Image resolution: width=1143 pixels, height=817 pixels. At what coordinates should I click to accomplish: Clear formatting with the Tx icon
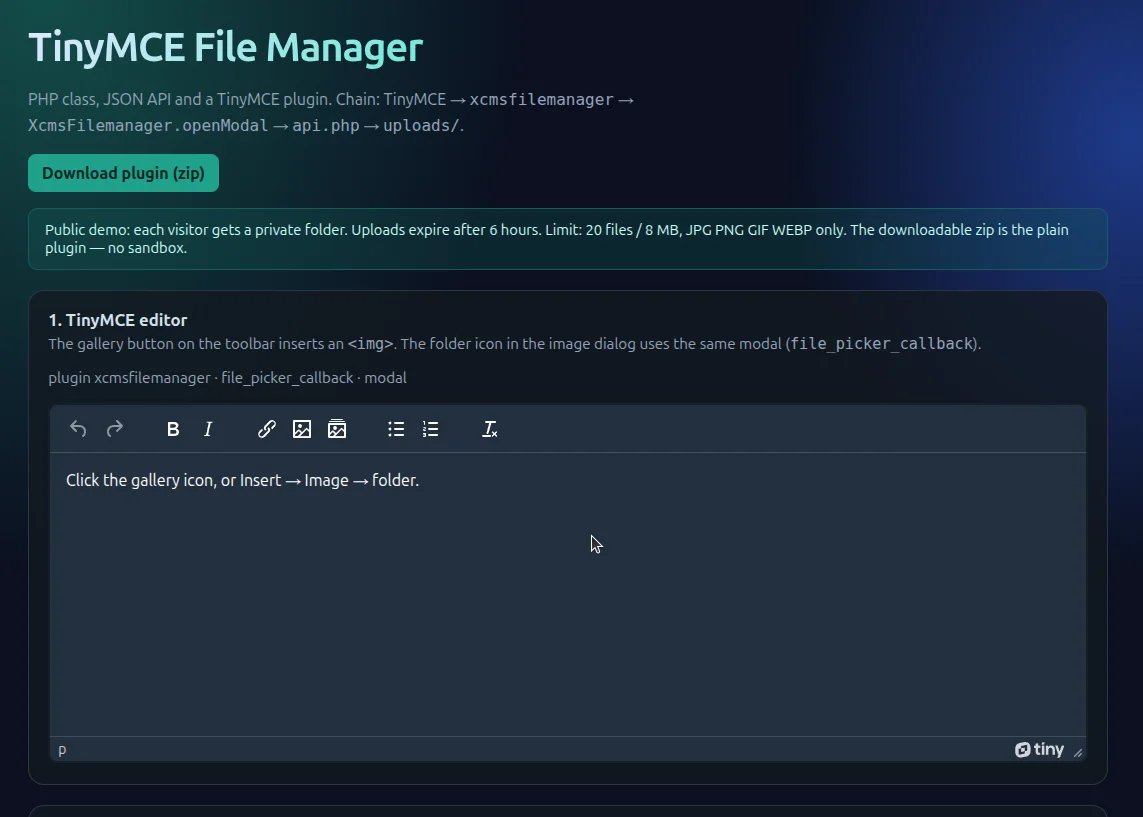(x=490, y=429)
